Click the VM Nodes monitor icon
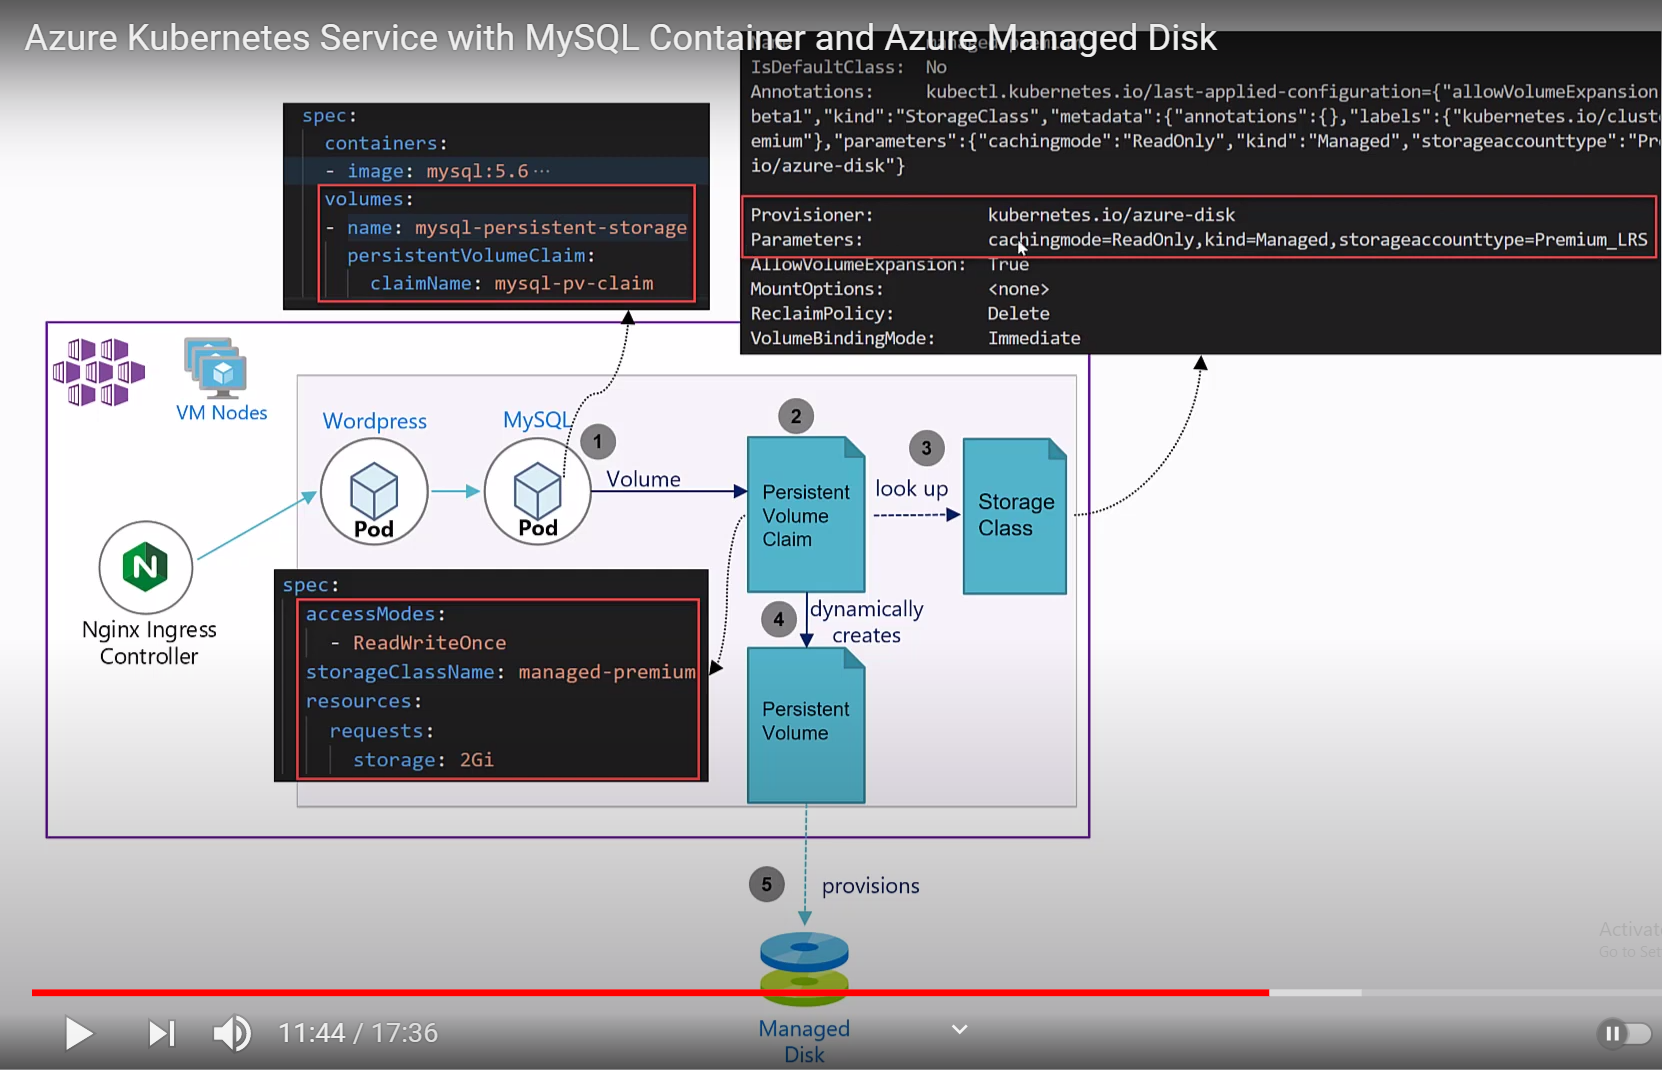 point(216,367)
